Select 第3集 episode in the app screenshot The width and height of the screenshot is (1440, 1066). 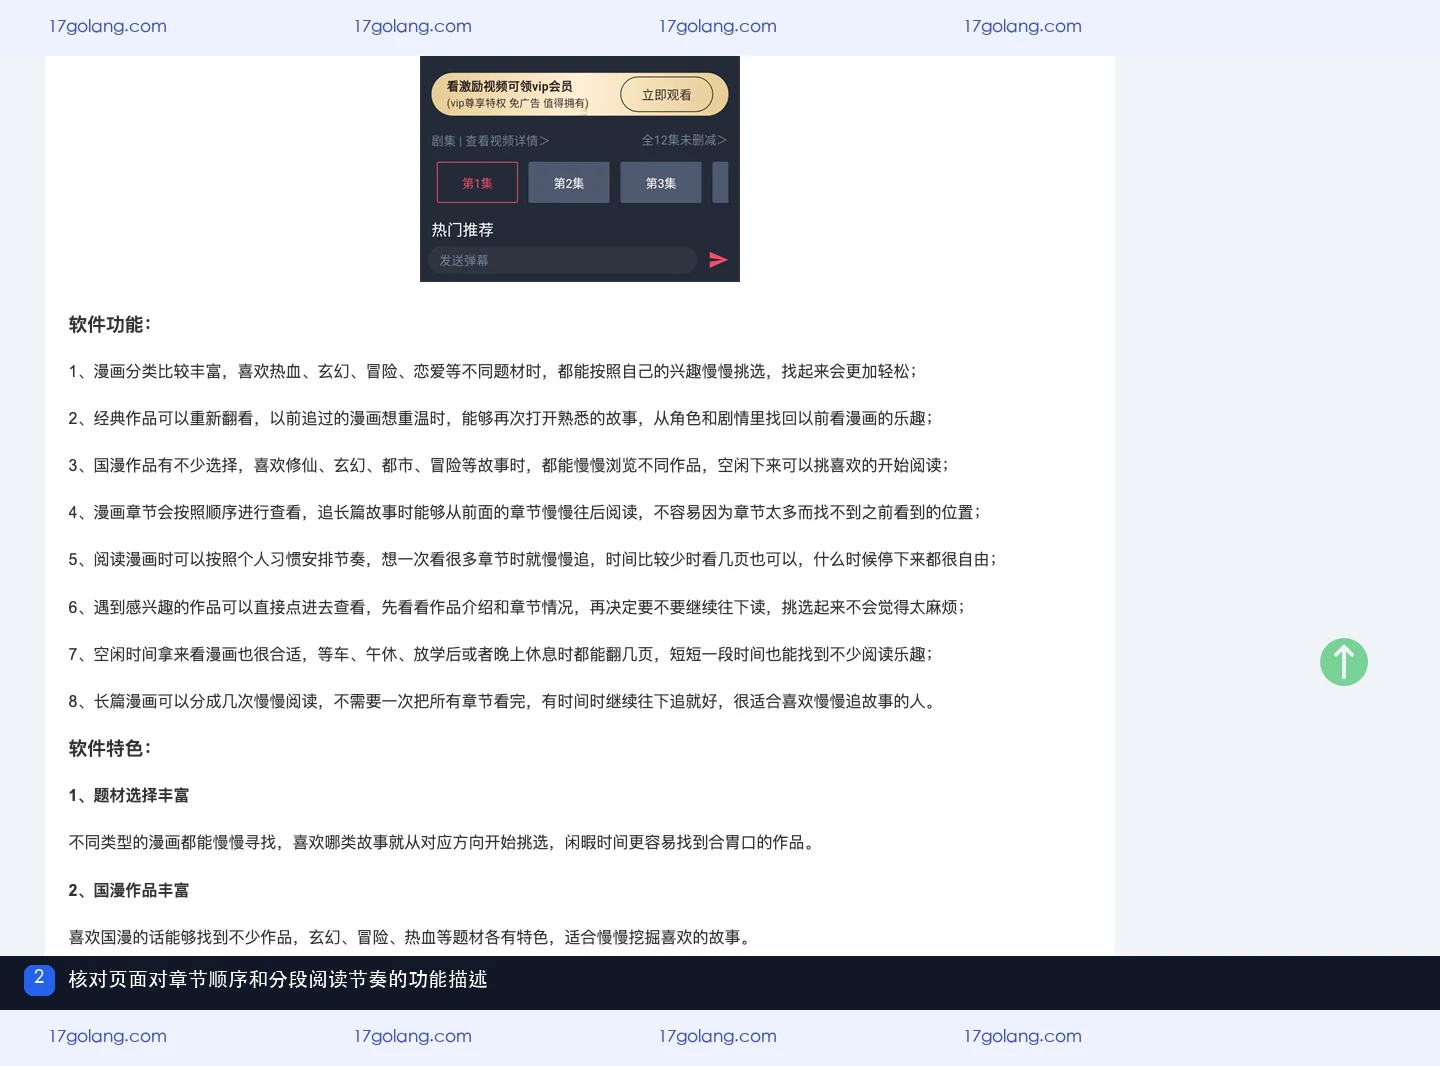tap(661, 183)
